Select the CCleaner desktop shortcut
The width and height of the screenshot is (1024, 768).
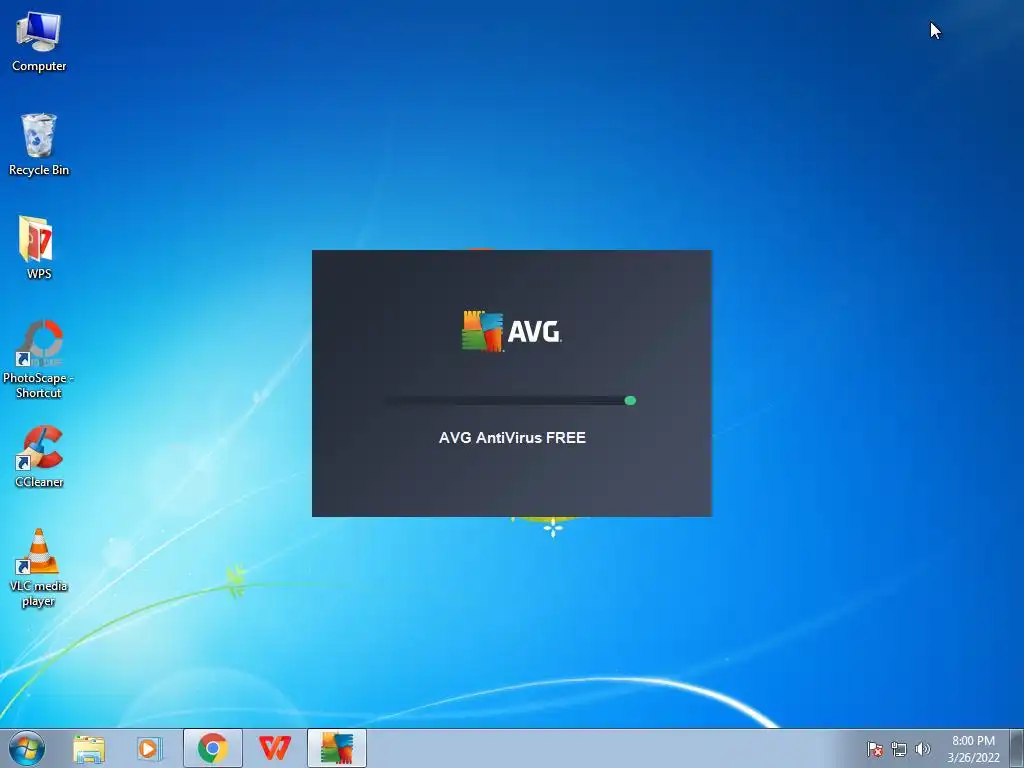coord(39,456)
